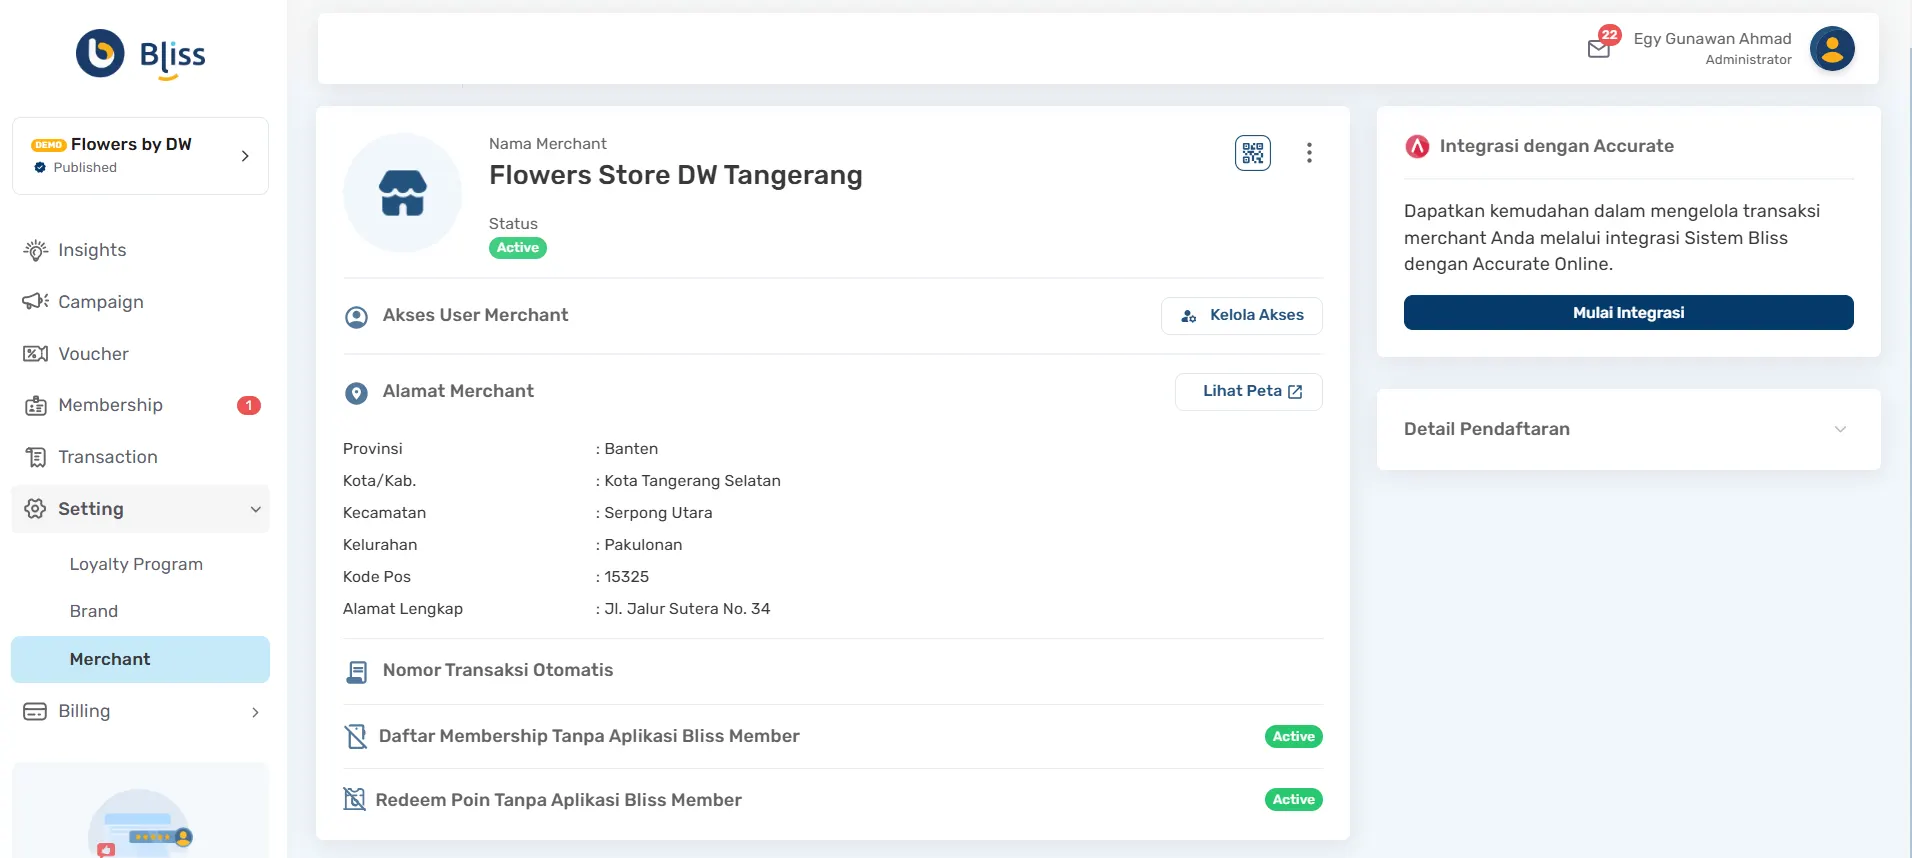Click the Transaction receipt icon
Viewport: 1912px width, 858px height.
36,457
